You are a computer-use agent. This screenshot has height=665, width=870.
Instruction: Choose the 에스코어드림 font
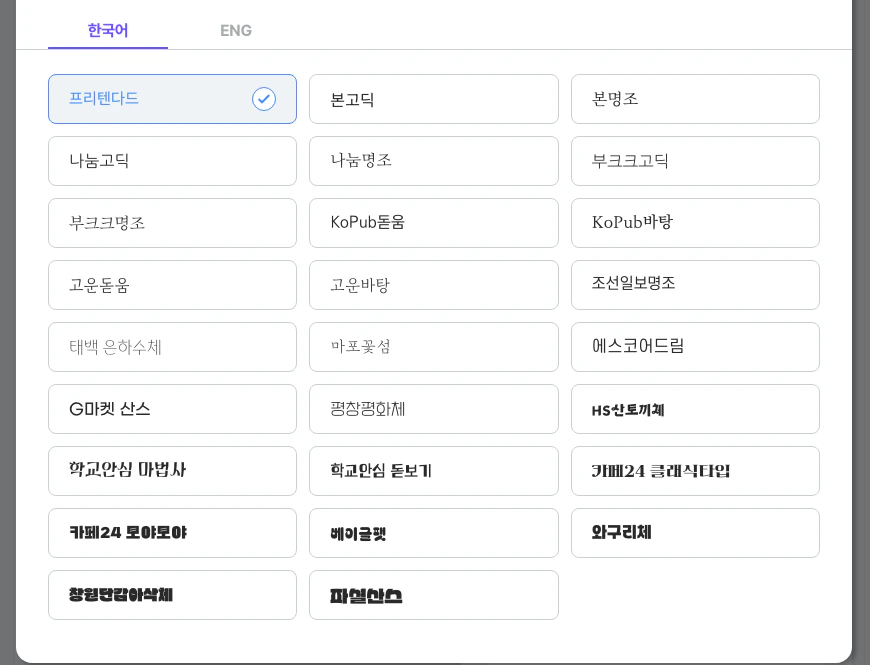pos(695,347)
